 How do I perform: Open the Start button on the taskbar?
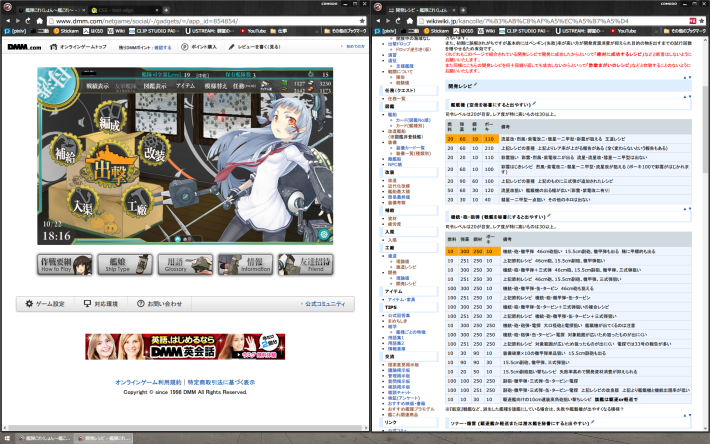[x=7, y=438]
